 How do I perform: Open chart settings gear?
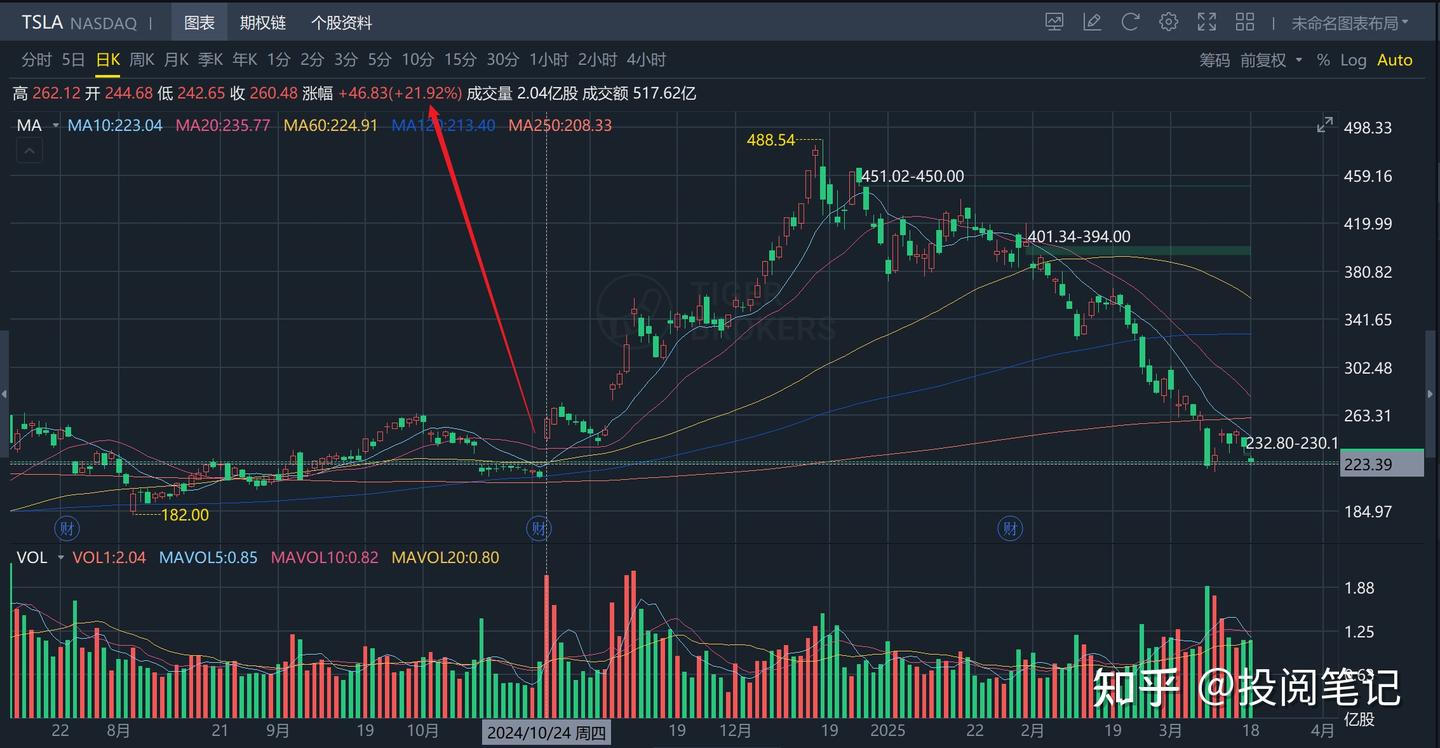[x=1168, y=22]
